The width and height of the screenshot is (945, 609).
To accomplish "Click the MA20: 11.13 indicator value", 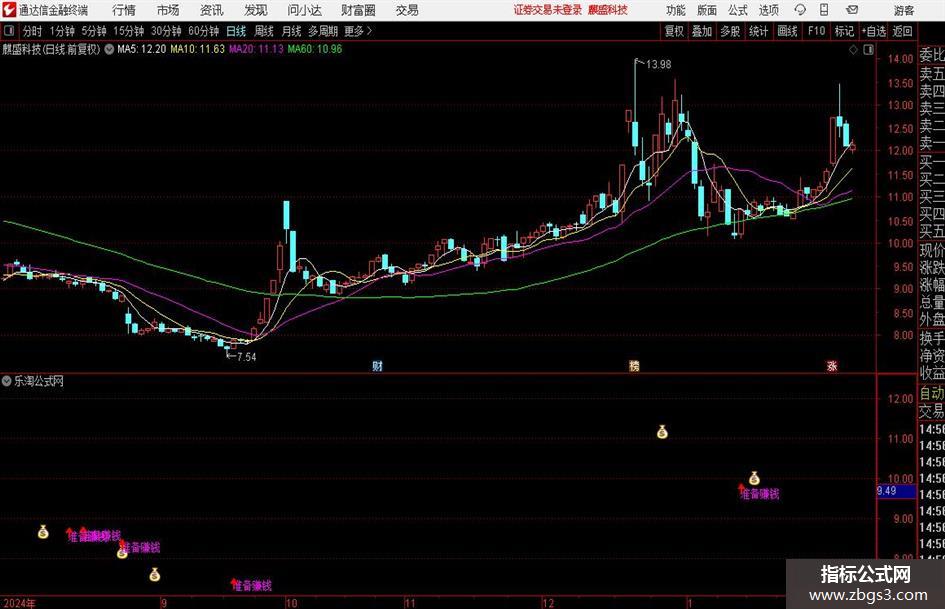I will (256, 49).
